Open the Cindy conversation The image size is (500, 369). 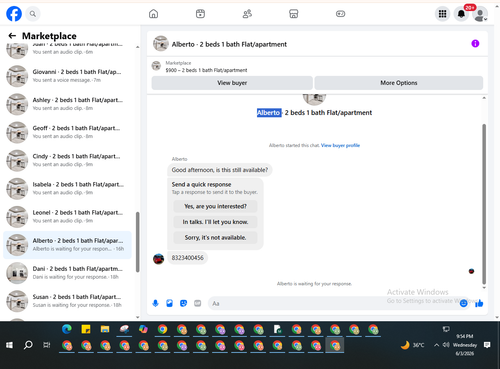click(67, 160)
